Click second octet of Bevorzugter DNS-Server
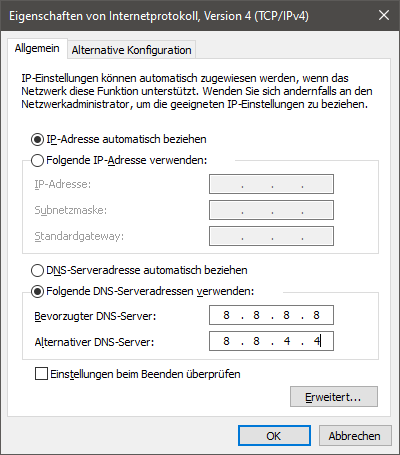400x455 pixels. click(256, 315)
